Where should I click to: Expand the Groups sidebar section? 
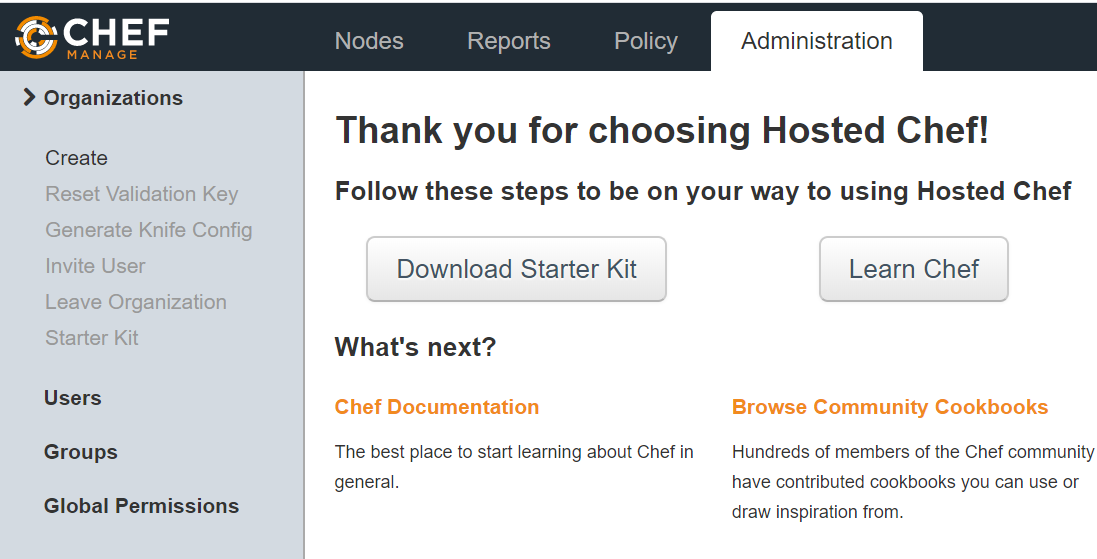[x=81, y=452]
